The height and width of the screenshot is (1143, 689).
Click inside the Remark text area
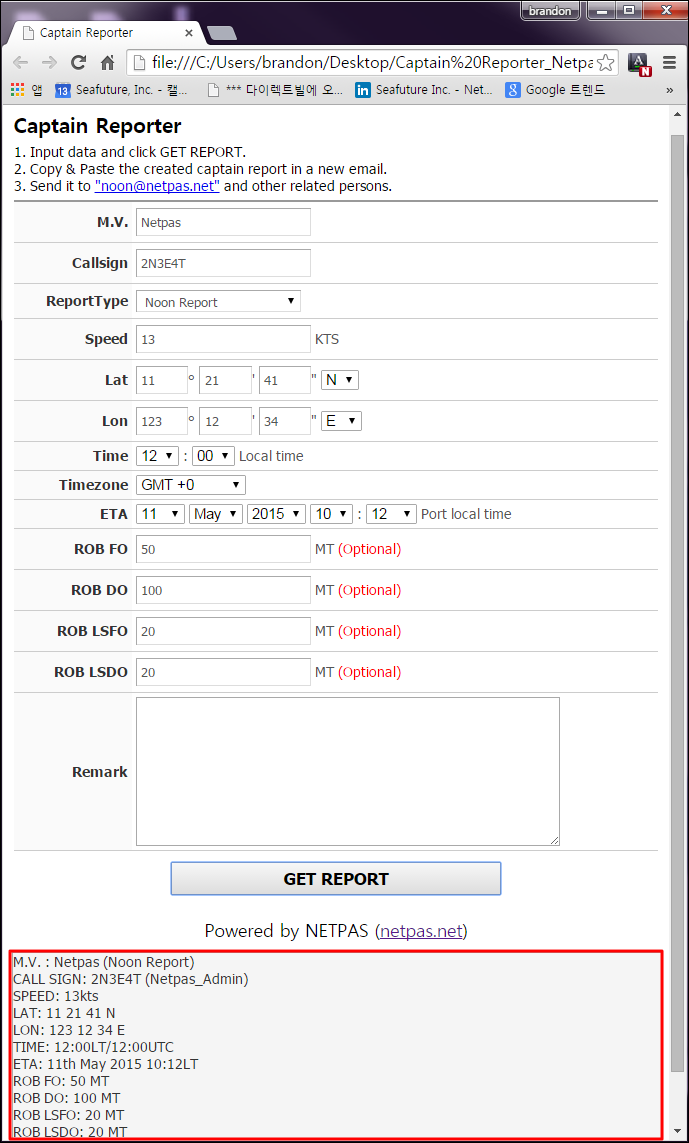coord(348,771)
